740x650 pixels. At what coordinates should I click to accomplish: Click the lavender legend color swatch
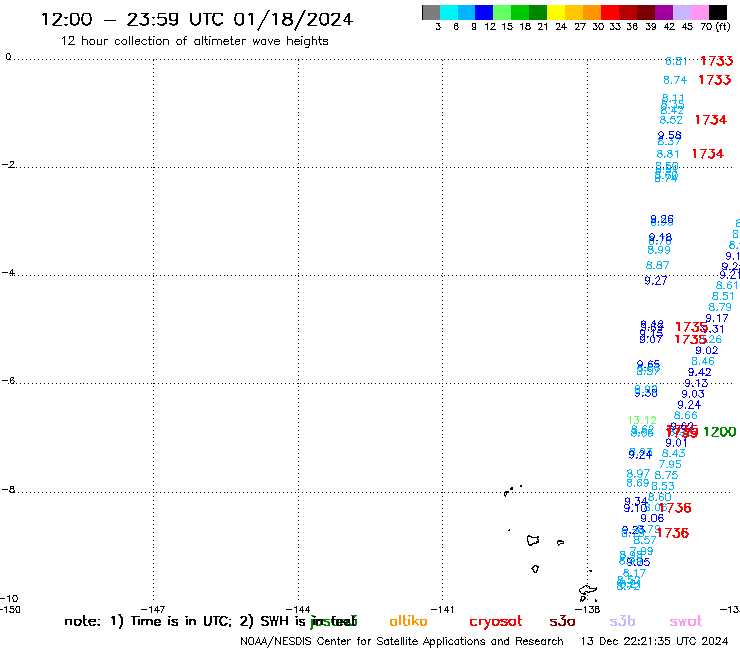682,12
